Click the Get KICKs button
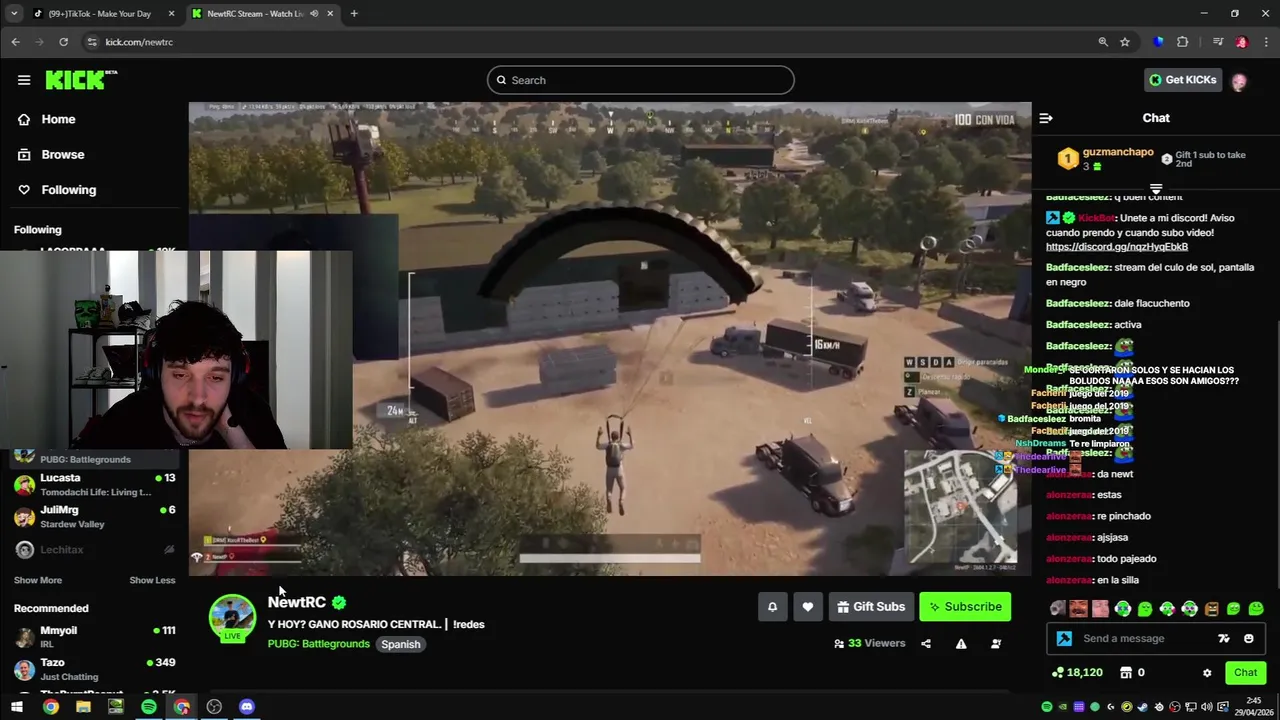 point(1183,80)
